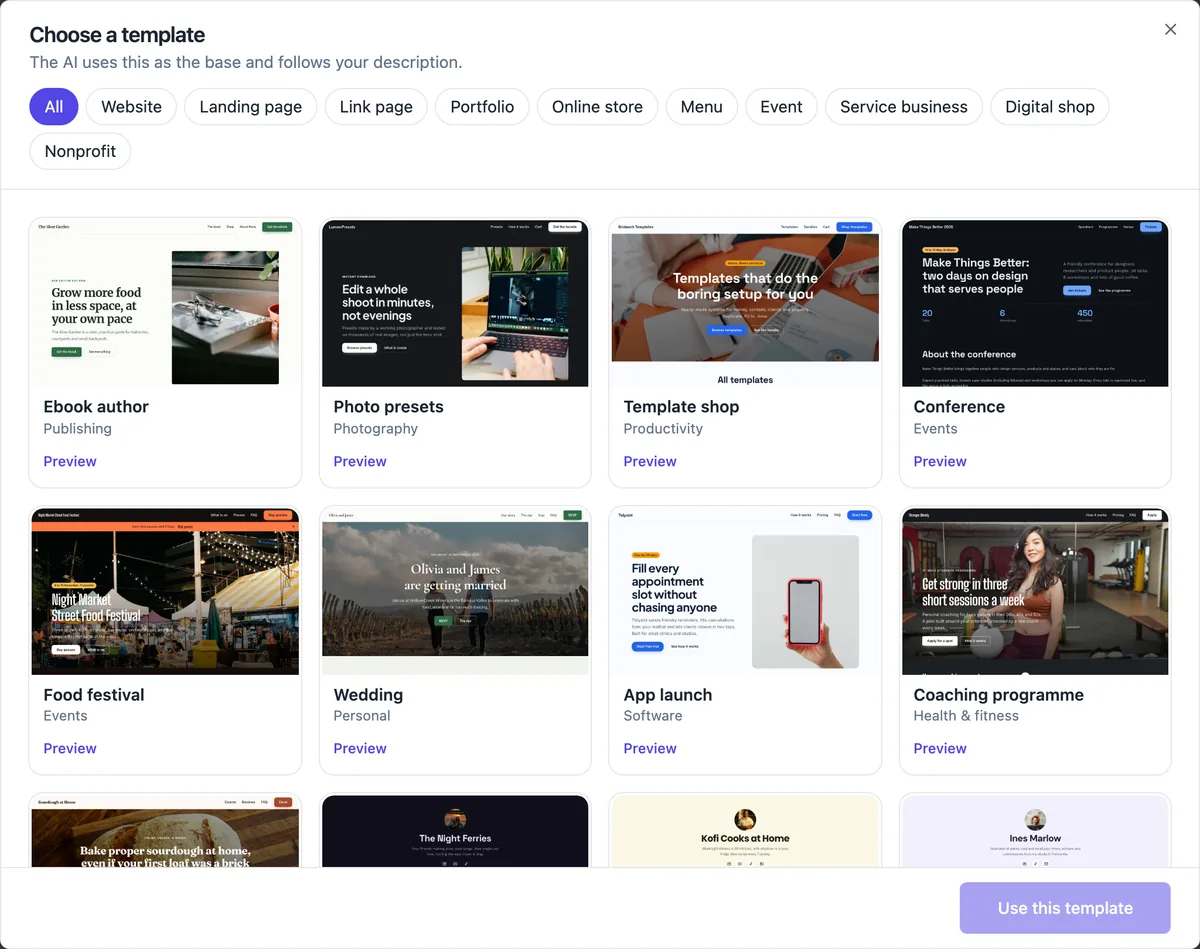Close the Choose a template dialog

point(1170,30)
